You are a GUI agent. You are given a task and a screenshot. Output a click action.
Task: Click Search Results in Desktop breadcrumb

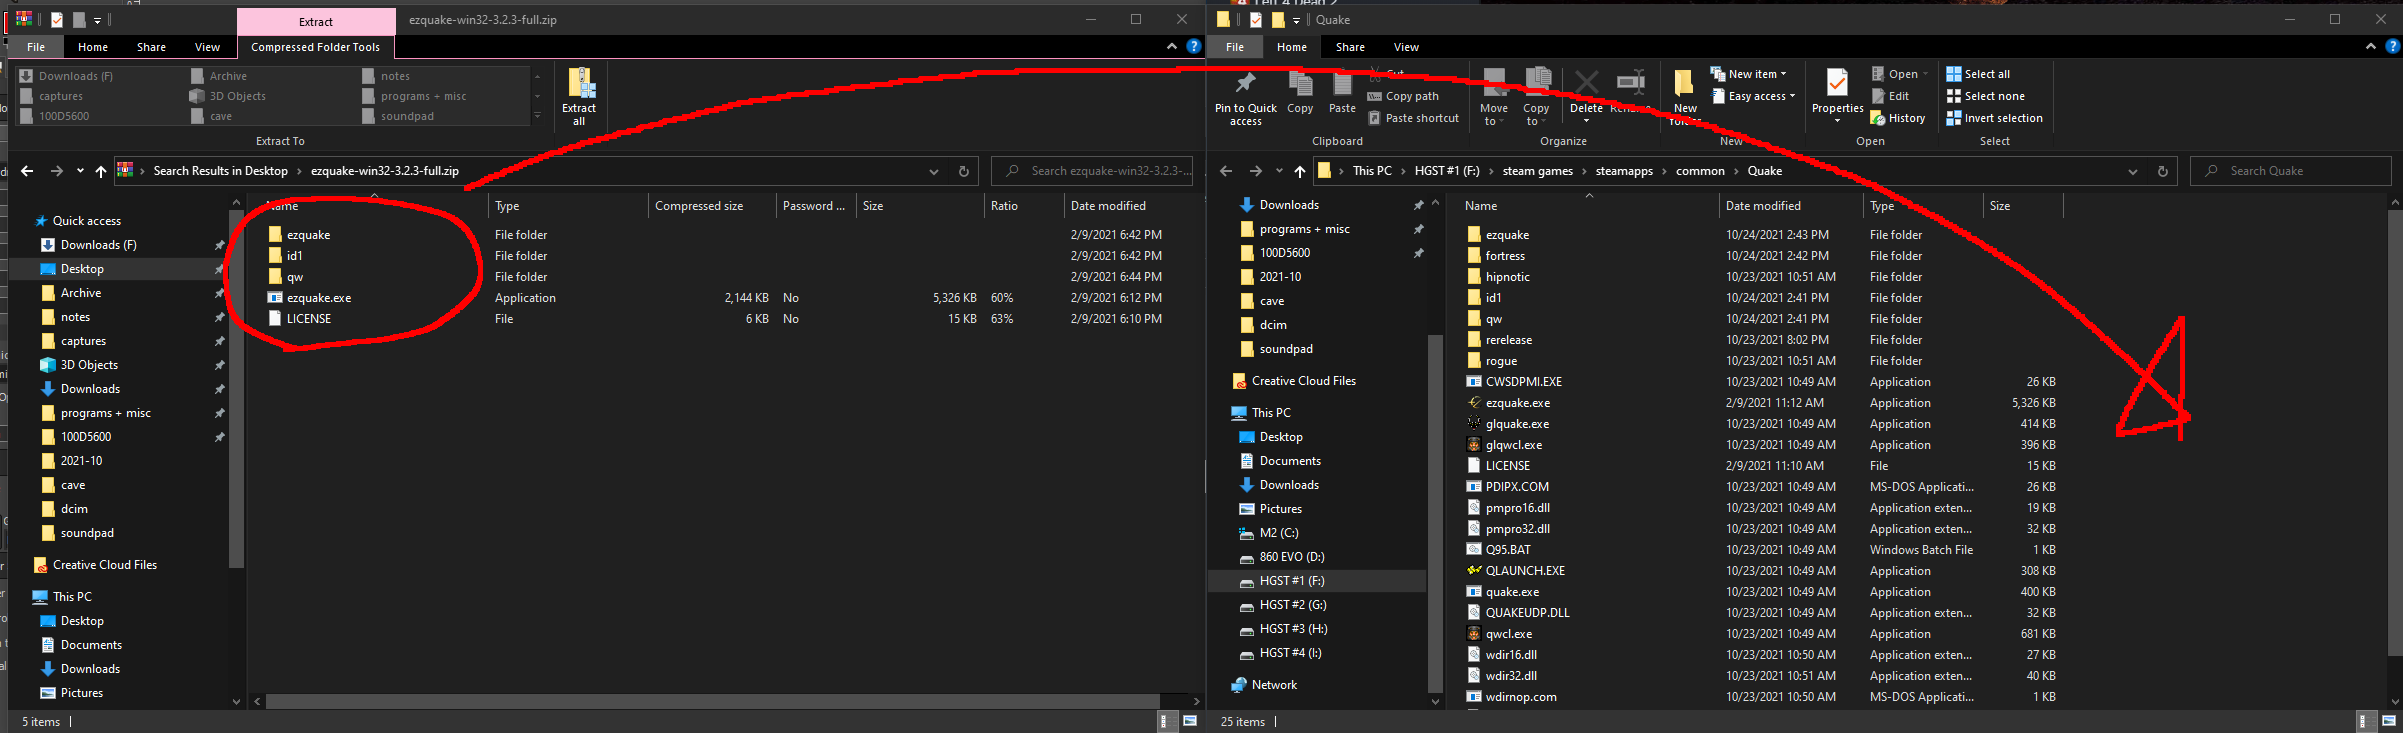click(x=220, y=171)
